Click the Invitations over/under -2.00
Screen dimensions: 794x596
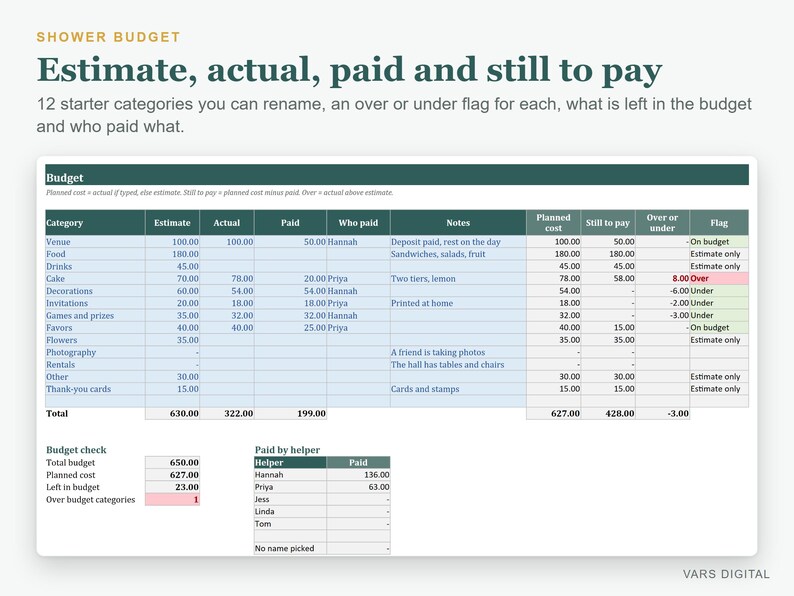(x=662, y=303)
